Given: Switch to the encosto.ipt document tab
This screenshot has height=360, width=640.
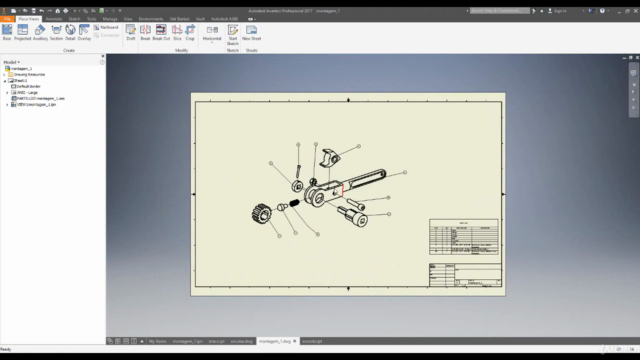Looking at the screenshot, I should (312, 341).
